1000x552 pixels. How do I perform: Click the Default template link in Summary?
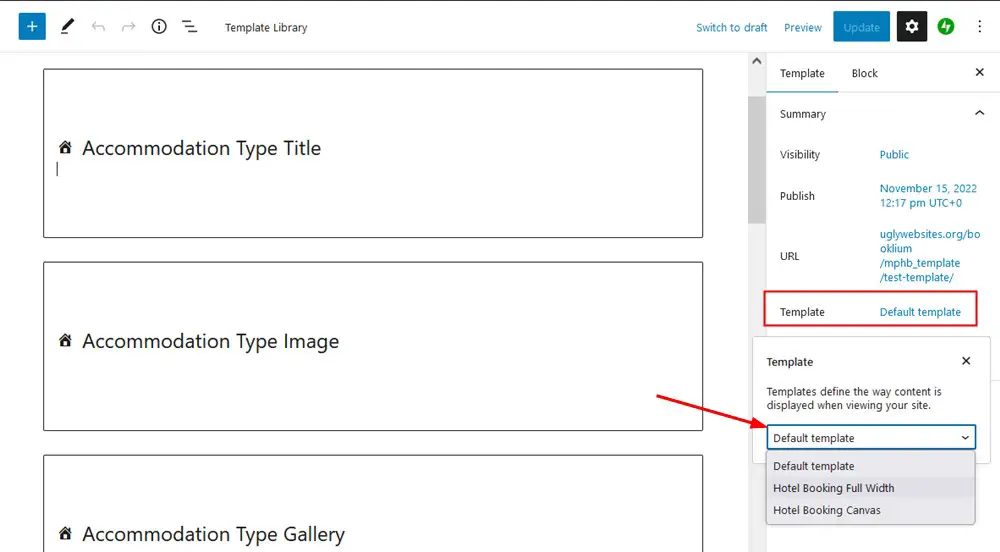click(920, 312)
